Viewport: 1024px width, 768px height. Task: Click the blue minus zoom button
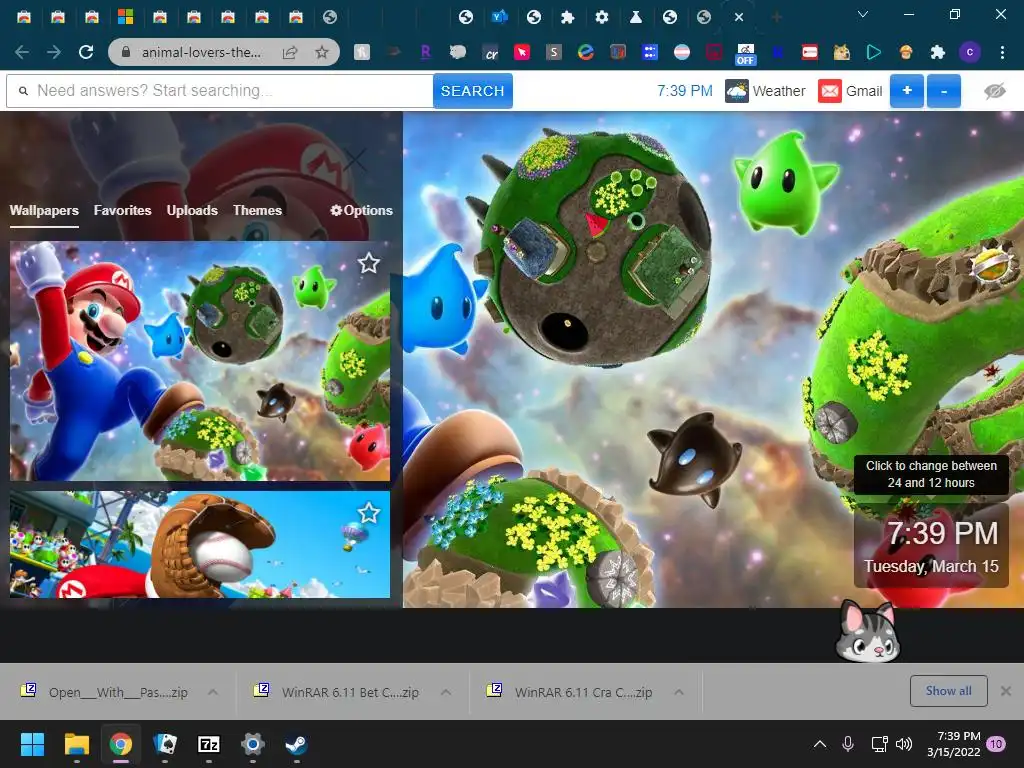[944, 91]
